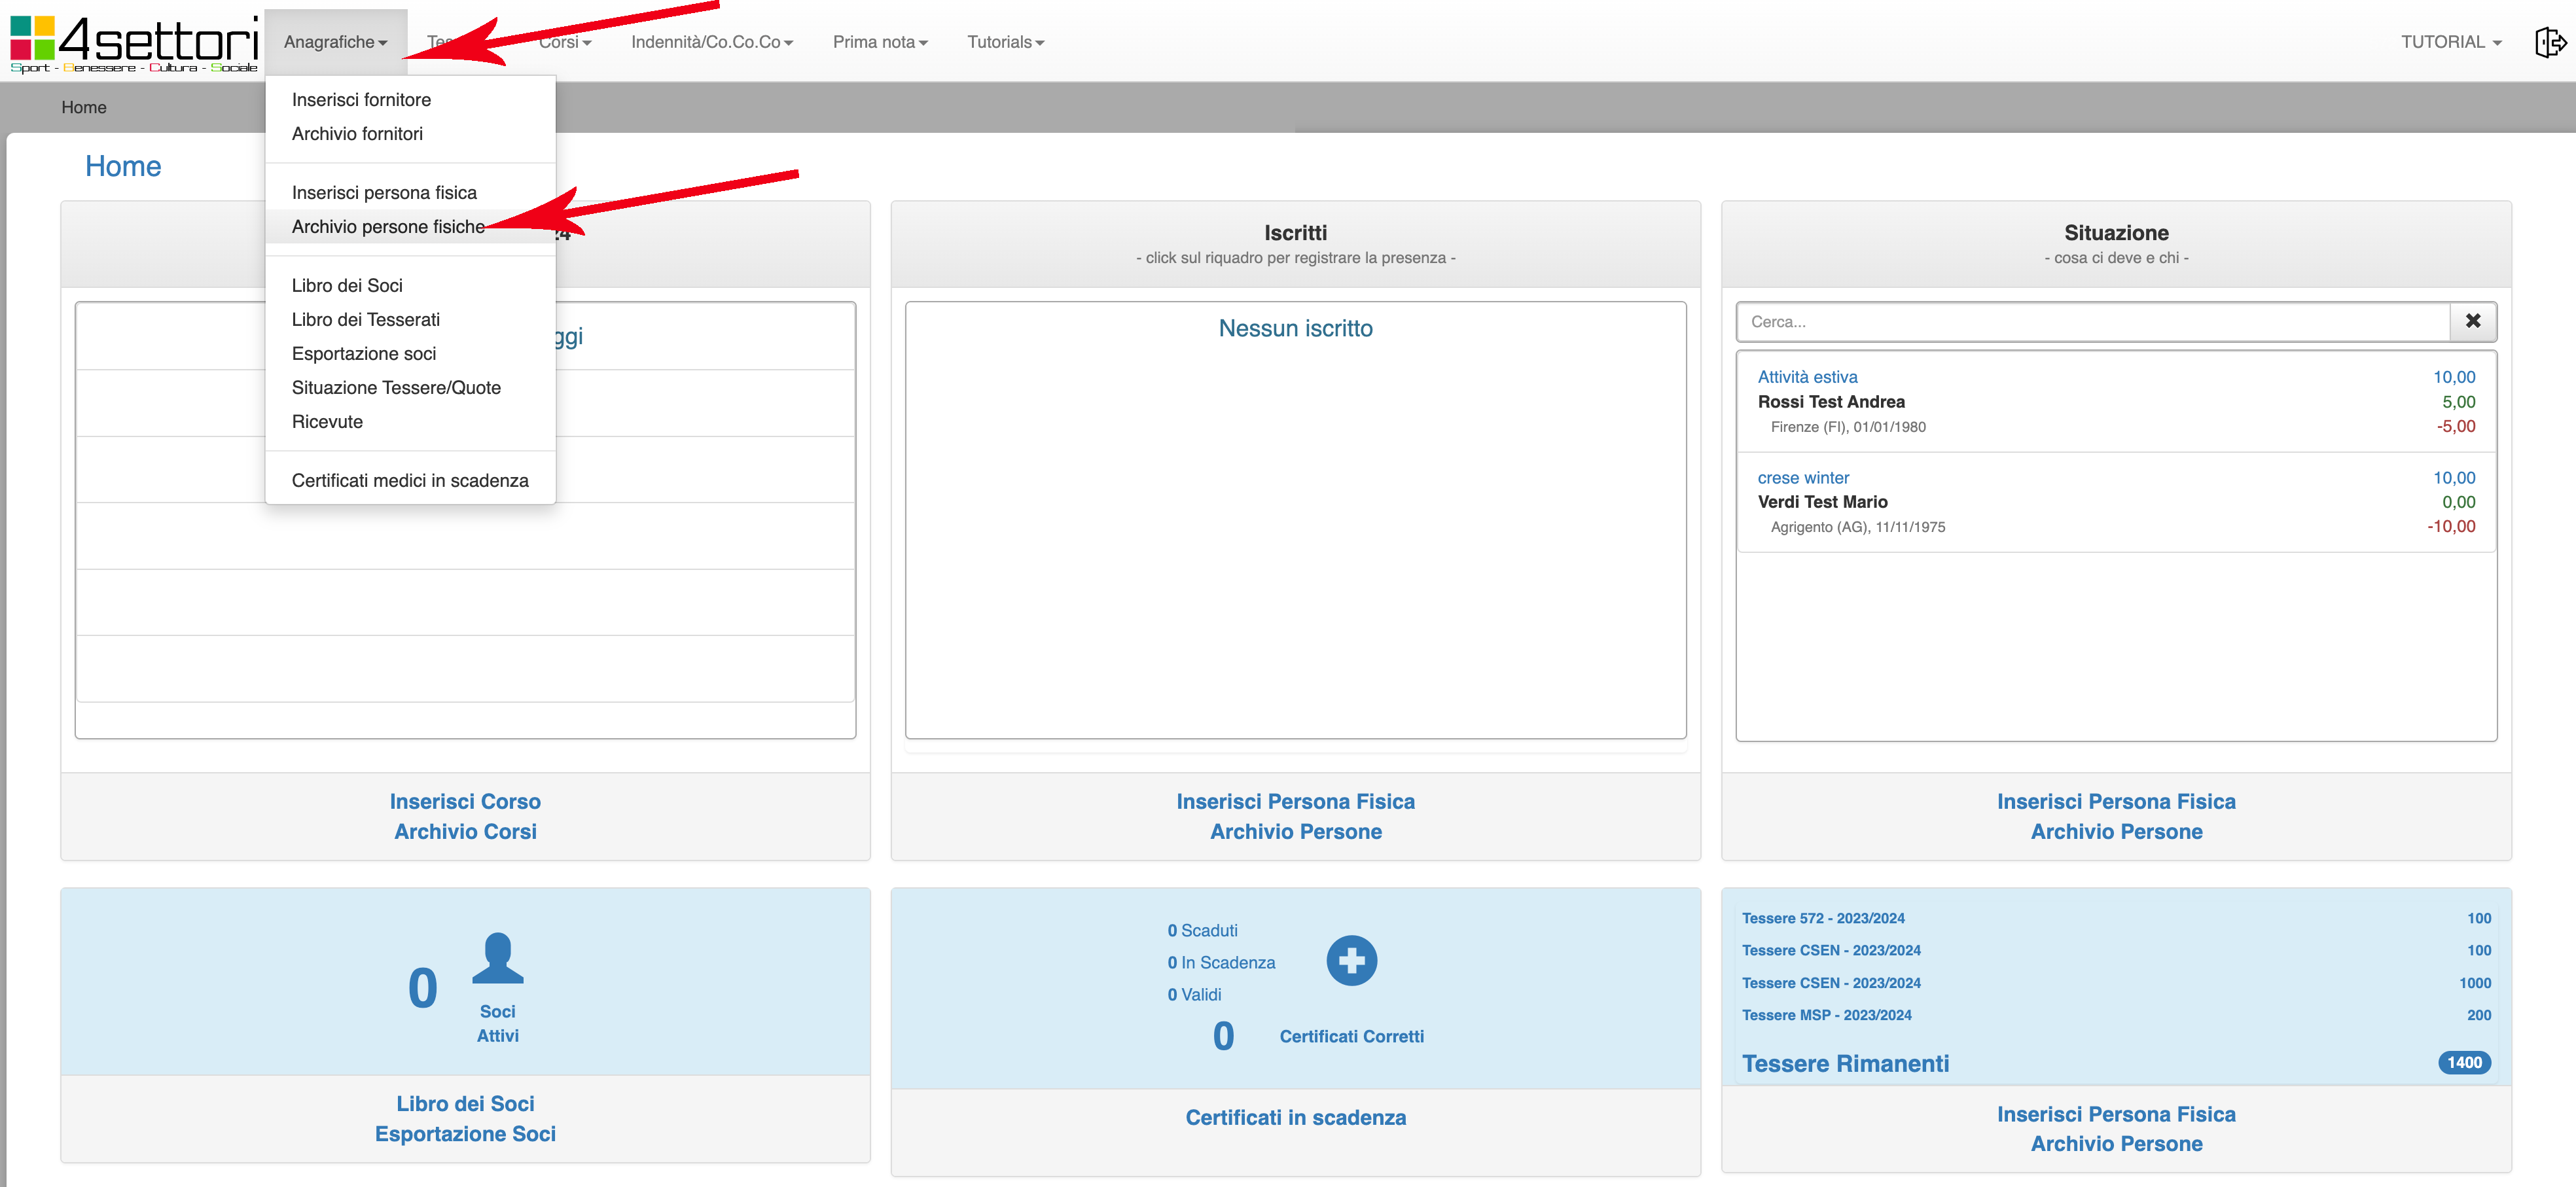Click the Soci Attivi person icon
This screenshot has height=1187, width=2576.
tap(497, 958)
